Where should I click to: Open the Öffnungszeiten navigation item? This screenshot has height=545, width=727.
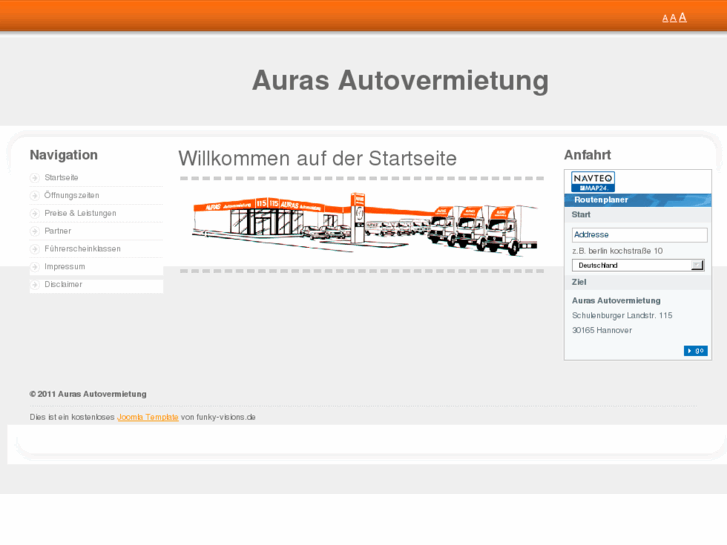pyautogui.click(x=72, y=195)
